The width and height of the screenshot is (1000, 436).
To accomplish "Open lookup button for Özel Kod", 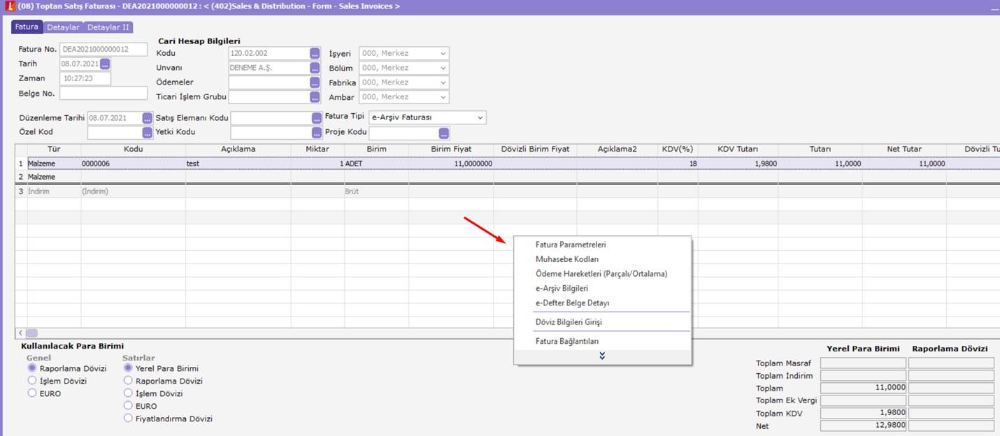I will (147, 133).
